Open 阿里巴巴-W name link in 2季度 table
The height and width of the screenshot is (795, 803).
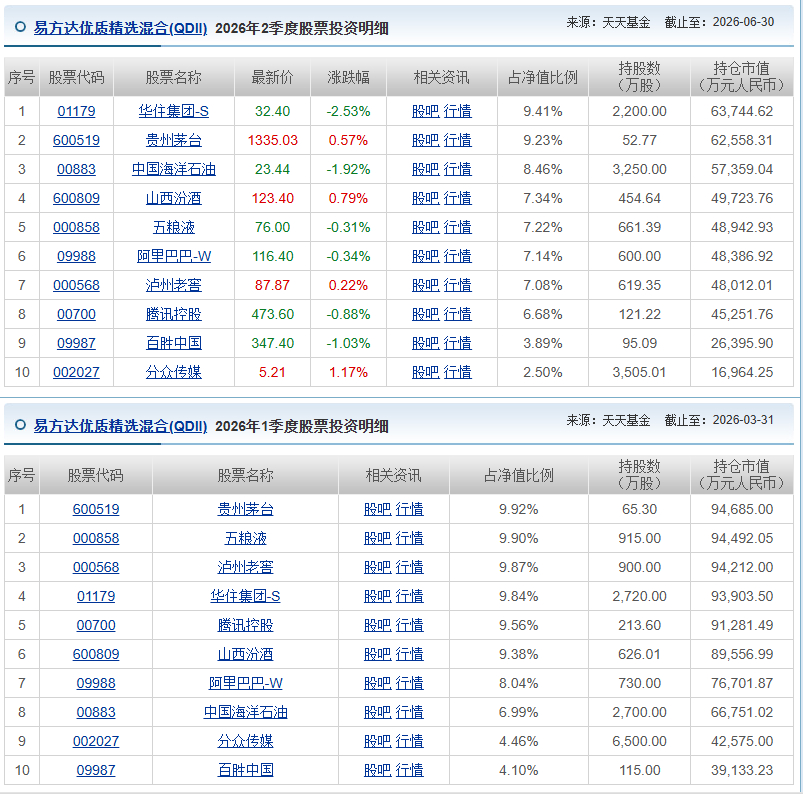[174, 256]
